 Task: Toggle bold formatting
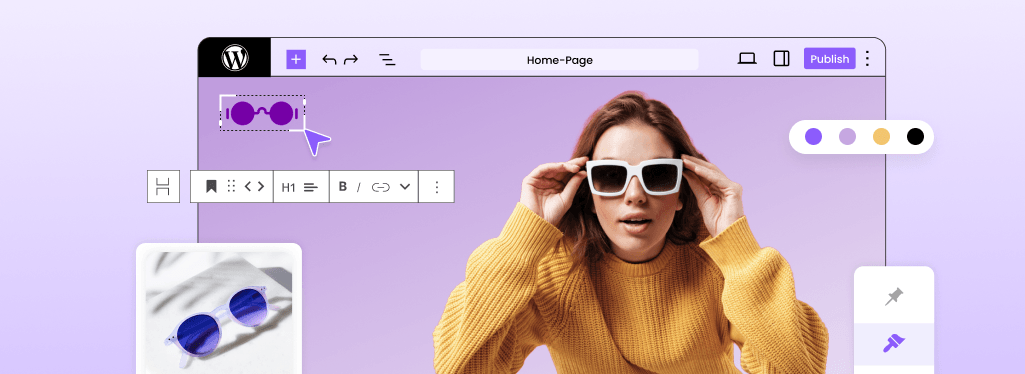point(343,186)
